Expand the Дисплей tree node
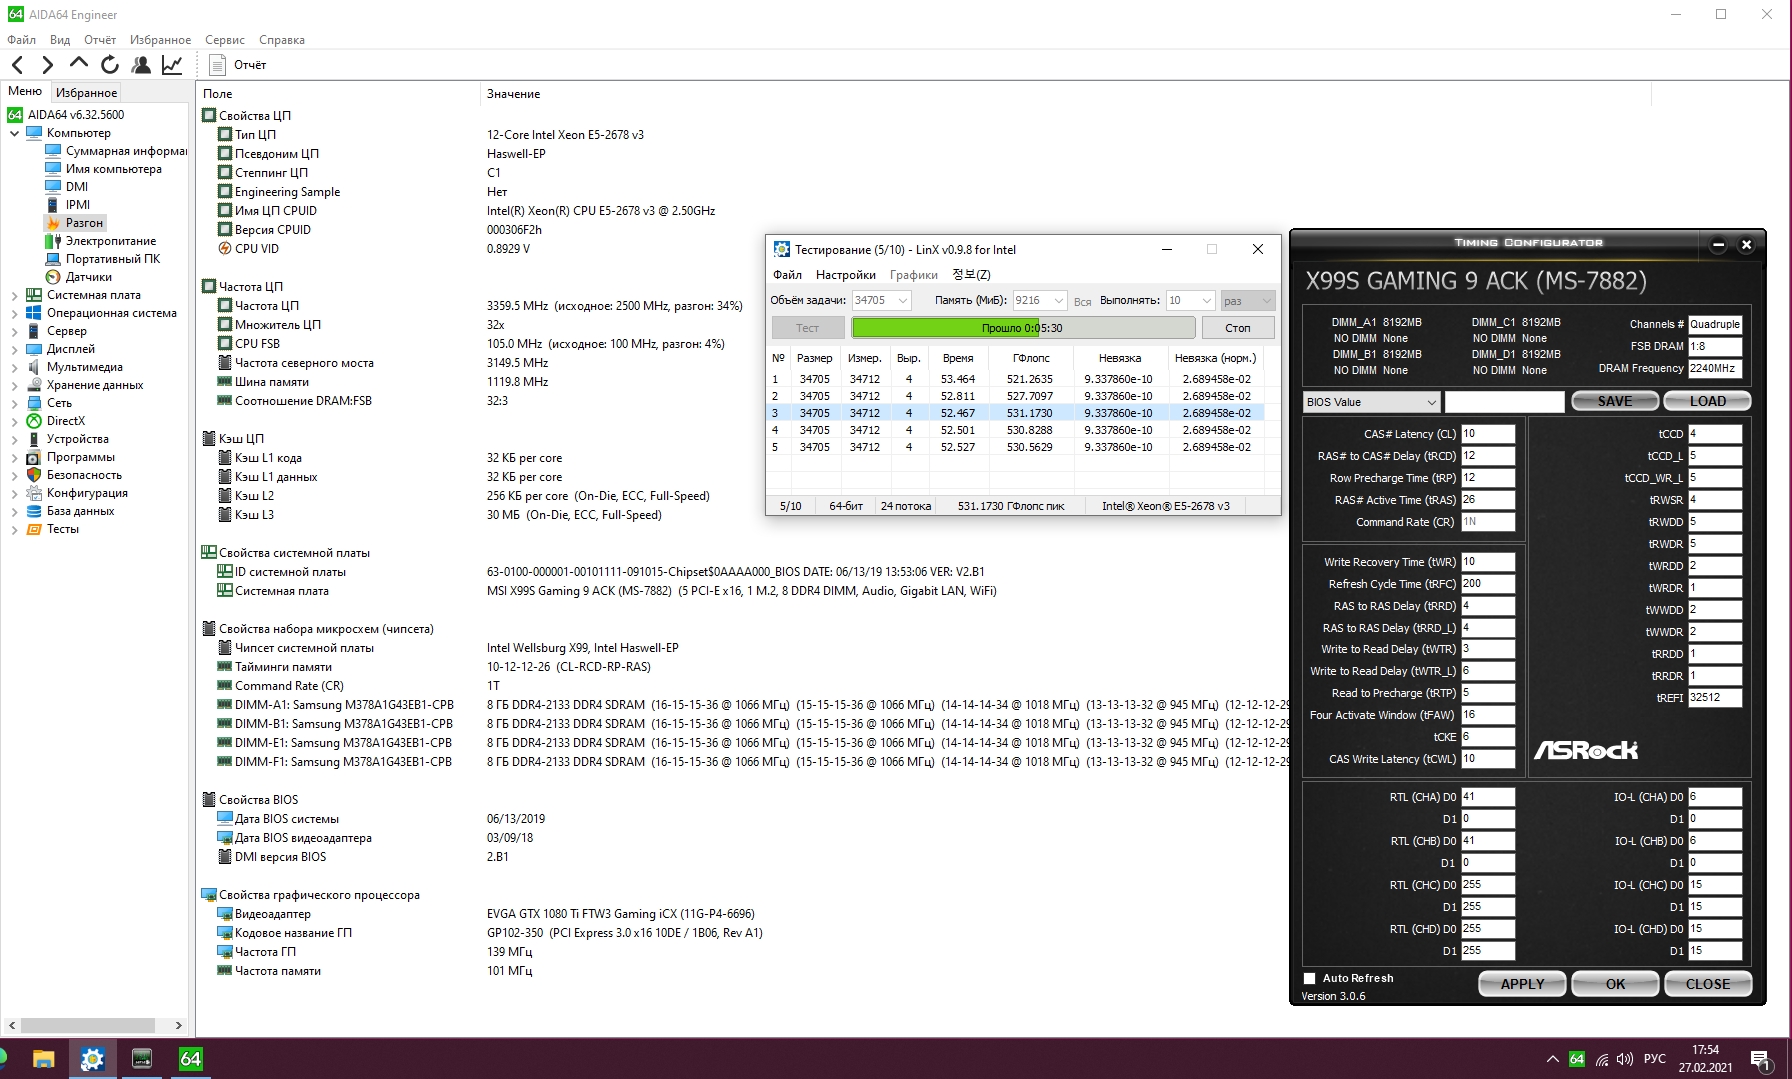Viewport: 1792px width, 1079px height. pyautogui.click(x=14, y=349)
